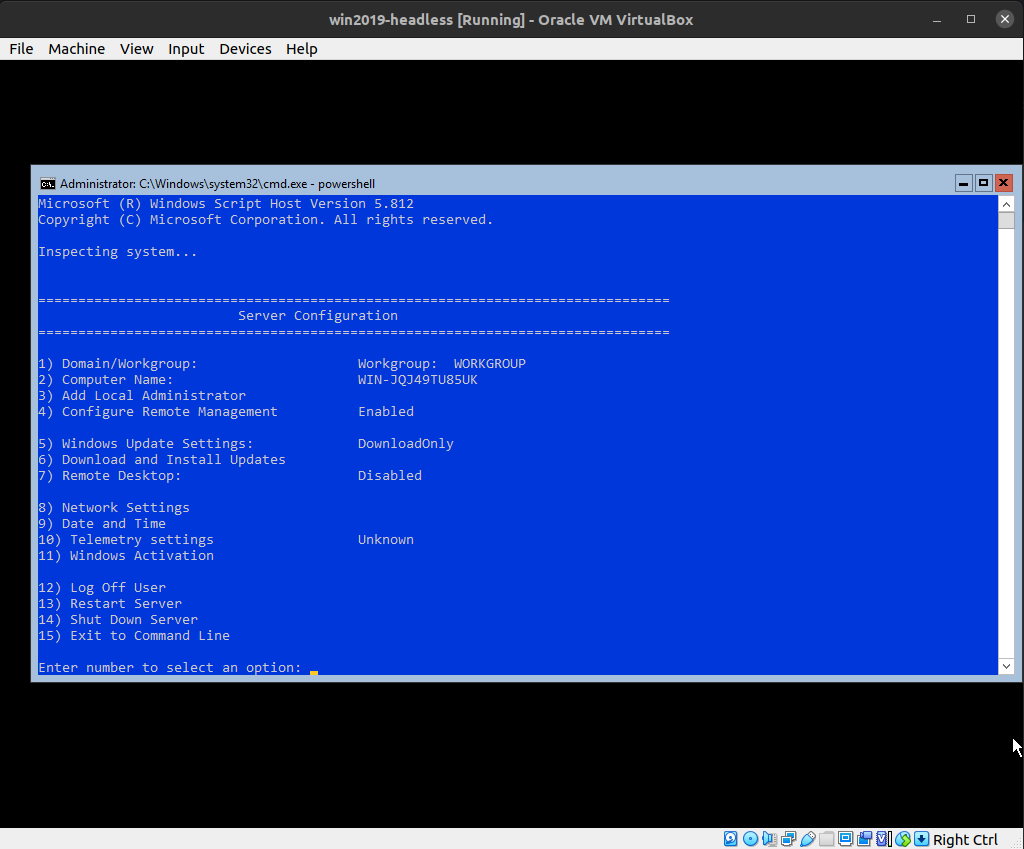Screen dimensions: 1024x849
Task: Click the console scrollbar up arrow
Action: pyautogui.click(x=1006, y=204)
